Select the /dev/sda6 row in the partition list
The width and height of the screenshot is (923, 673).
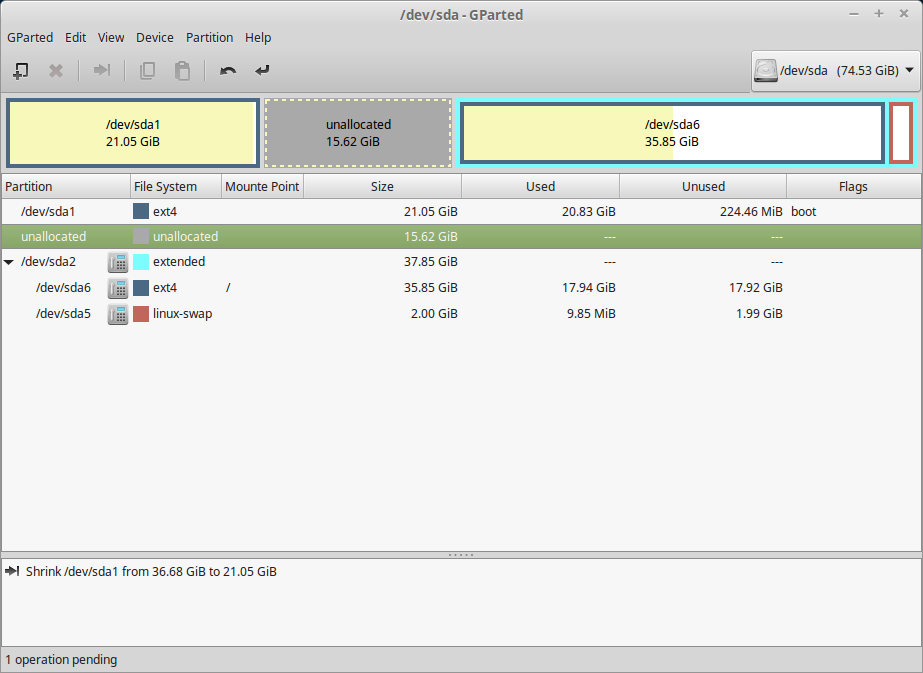(x=461, y=288)
